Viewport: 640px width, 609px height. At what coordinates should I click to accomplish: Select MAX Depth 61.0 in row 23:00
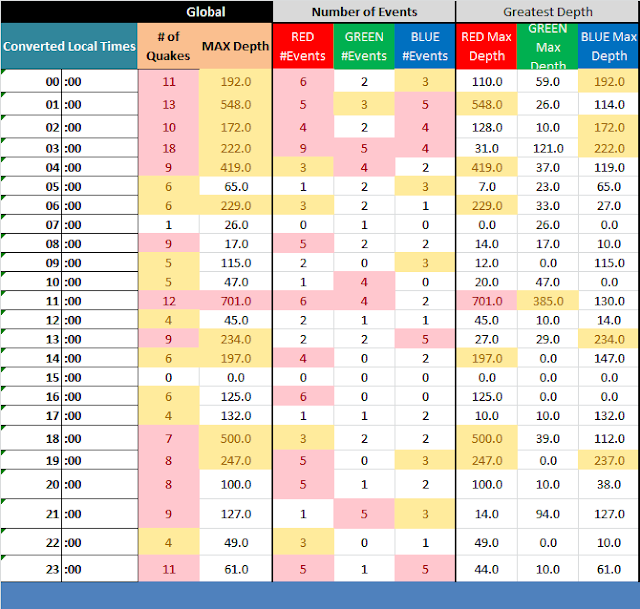pos(236,569)
